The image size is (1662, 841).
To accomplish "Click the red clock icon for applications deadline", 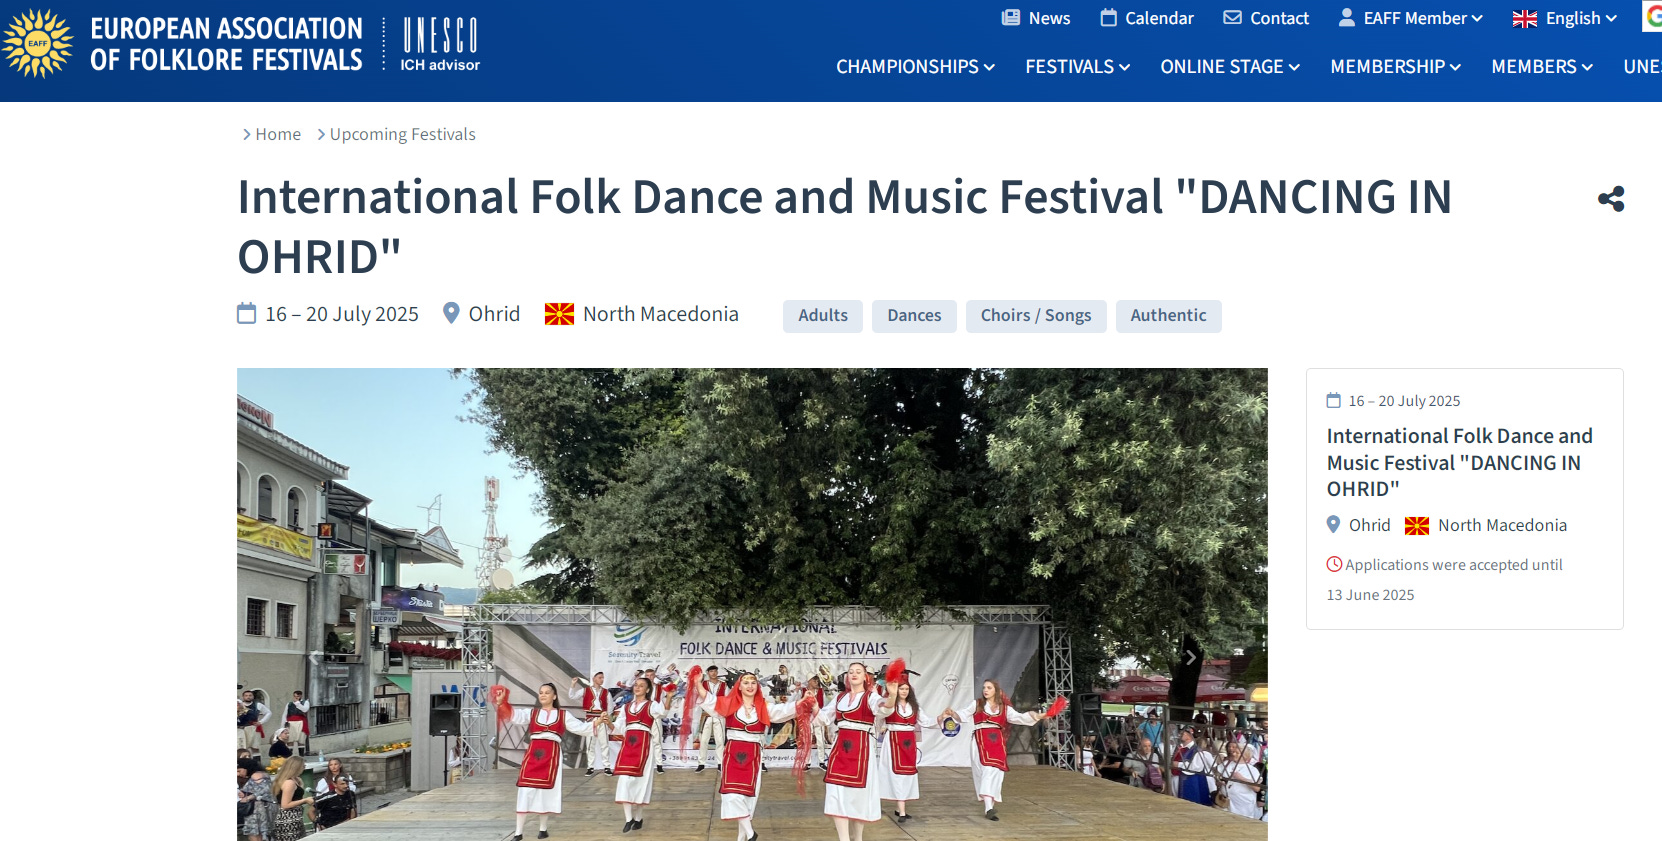I will click(1334, 564).
